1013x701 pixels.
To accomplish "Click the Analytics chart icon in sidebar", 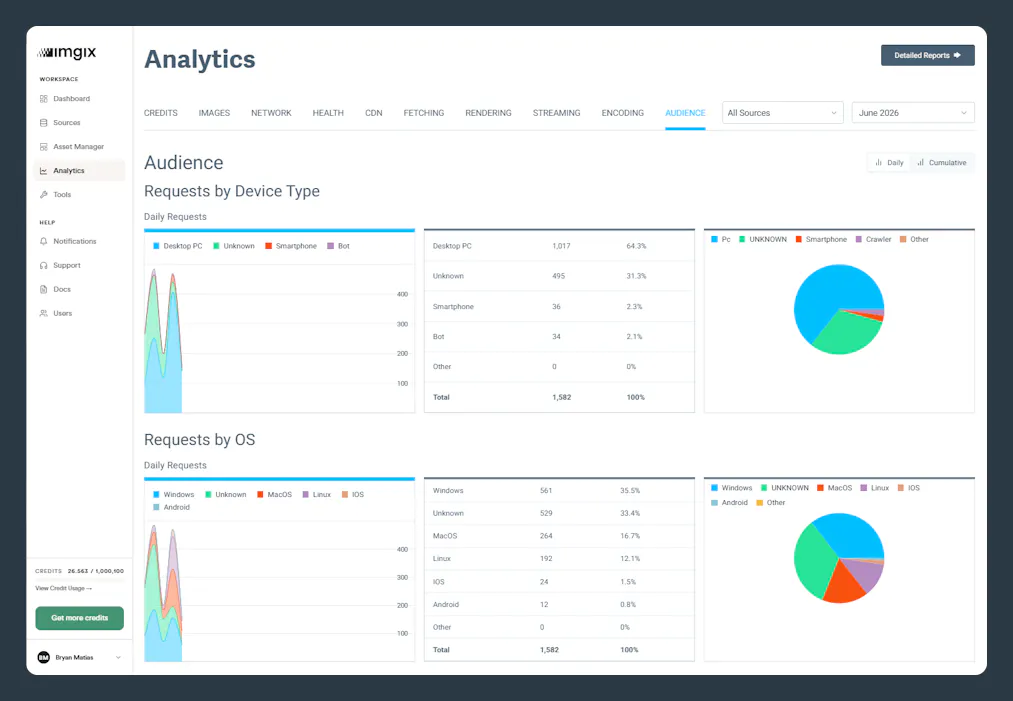I will coord(43,171).
